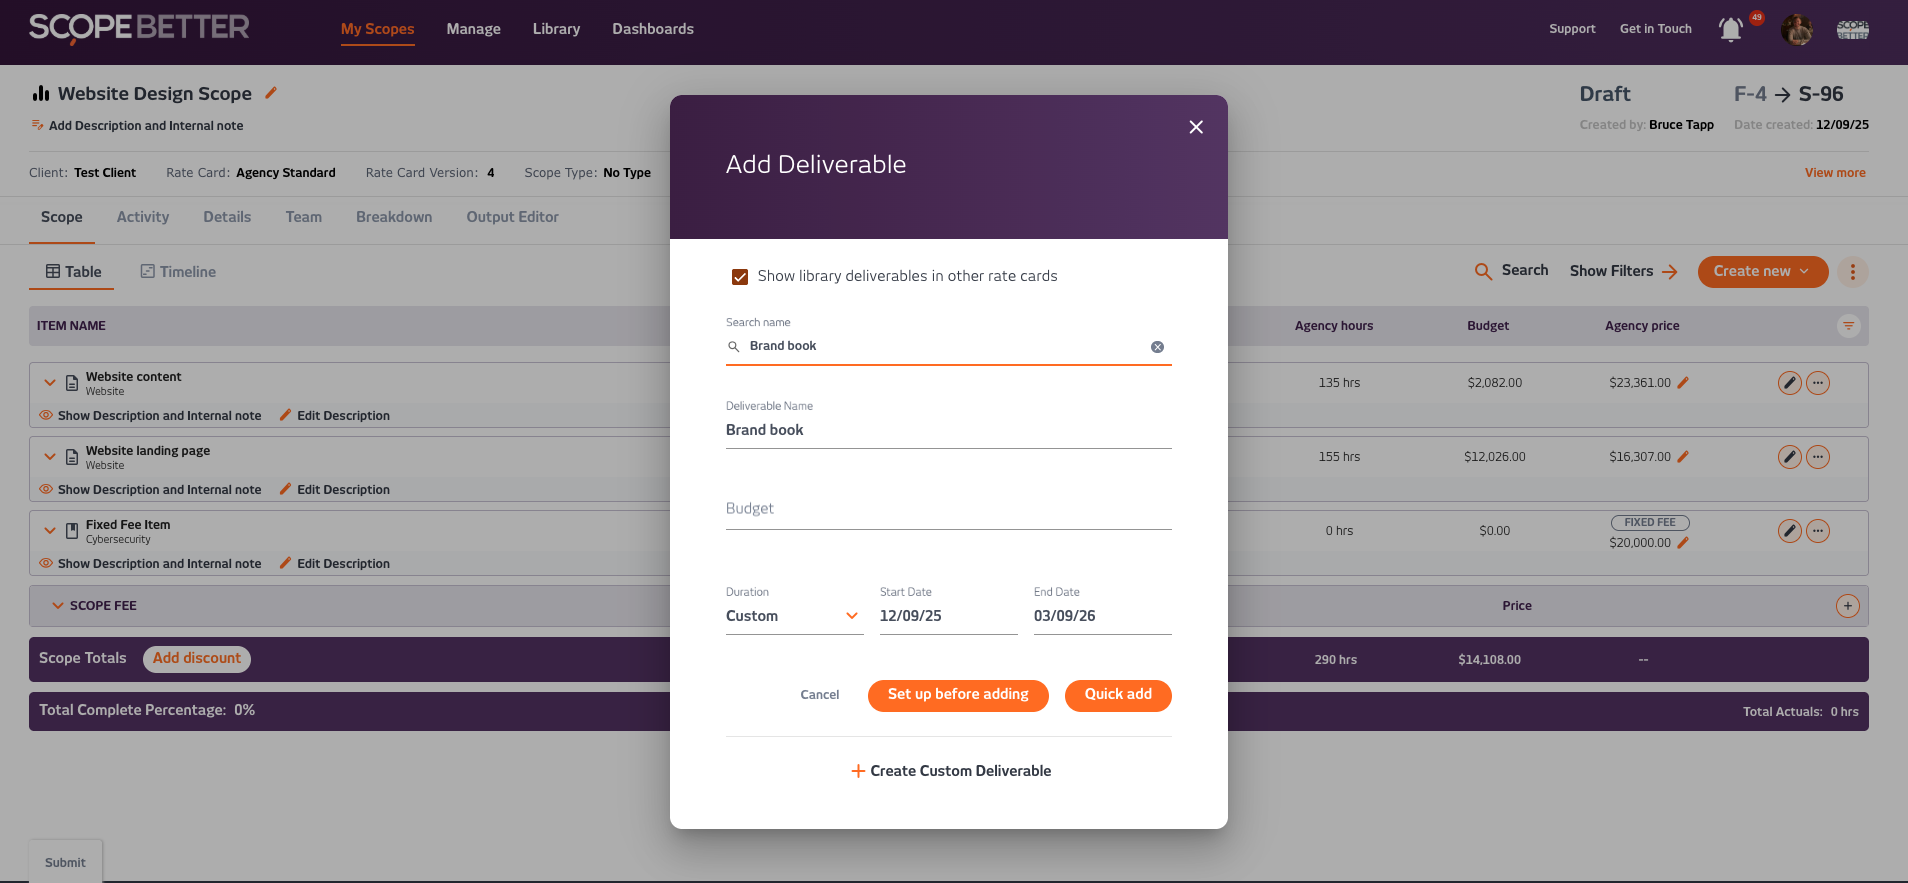Screen dimensions: 1908x883
Task: Click the Budget input field
Action: point(948,509)
